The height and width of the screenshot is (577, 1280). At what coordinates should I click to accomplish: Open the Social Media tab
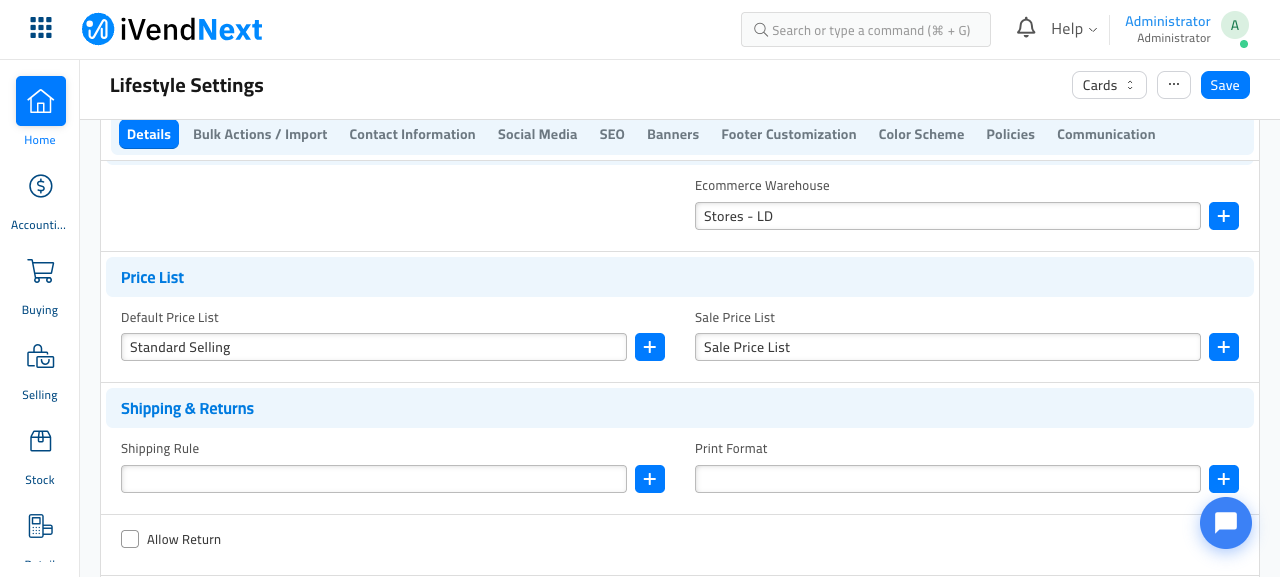coord(537,134)
